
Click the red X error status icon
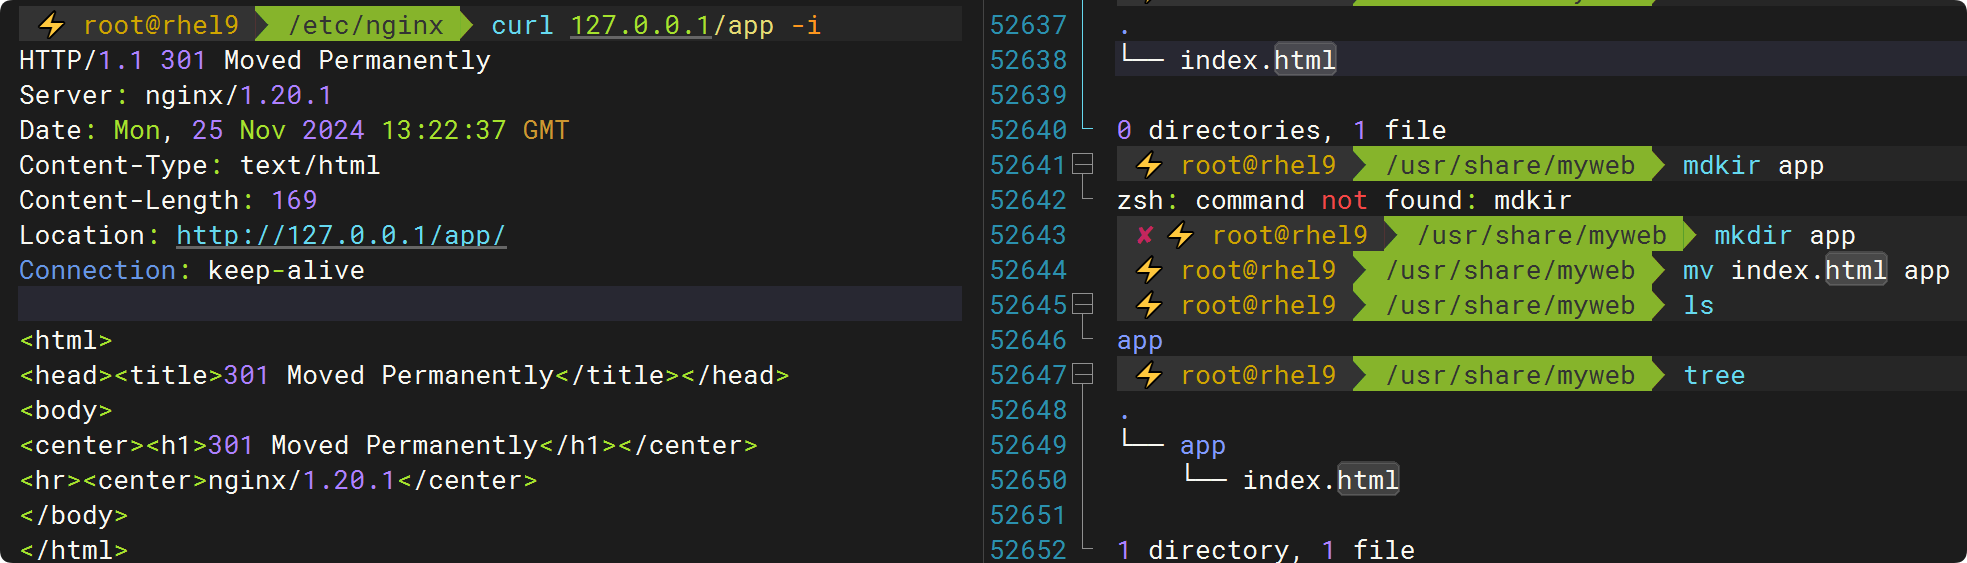click(1145, 235)
